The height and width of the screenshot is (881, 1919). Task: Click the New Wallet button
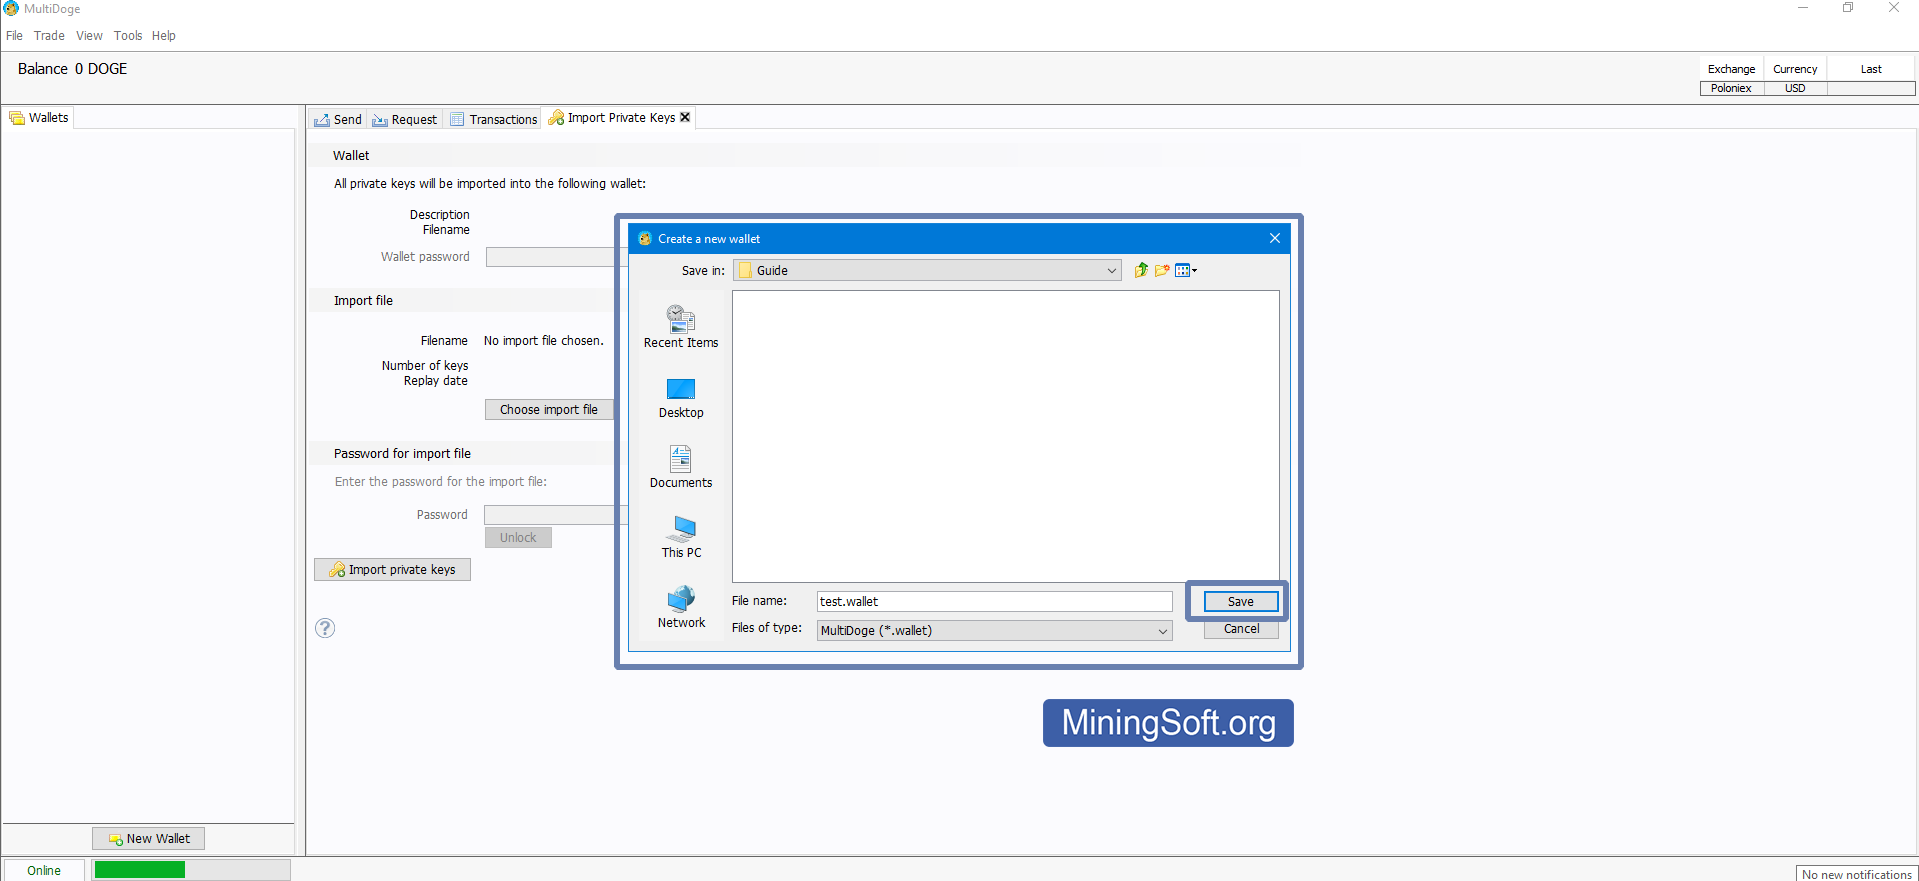pos(149,838)
